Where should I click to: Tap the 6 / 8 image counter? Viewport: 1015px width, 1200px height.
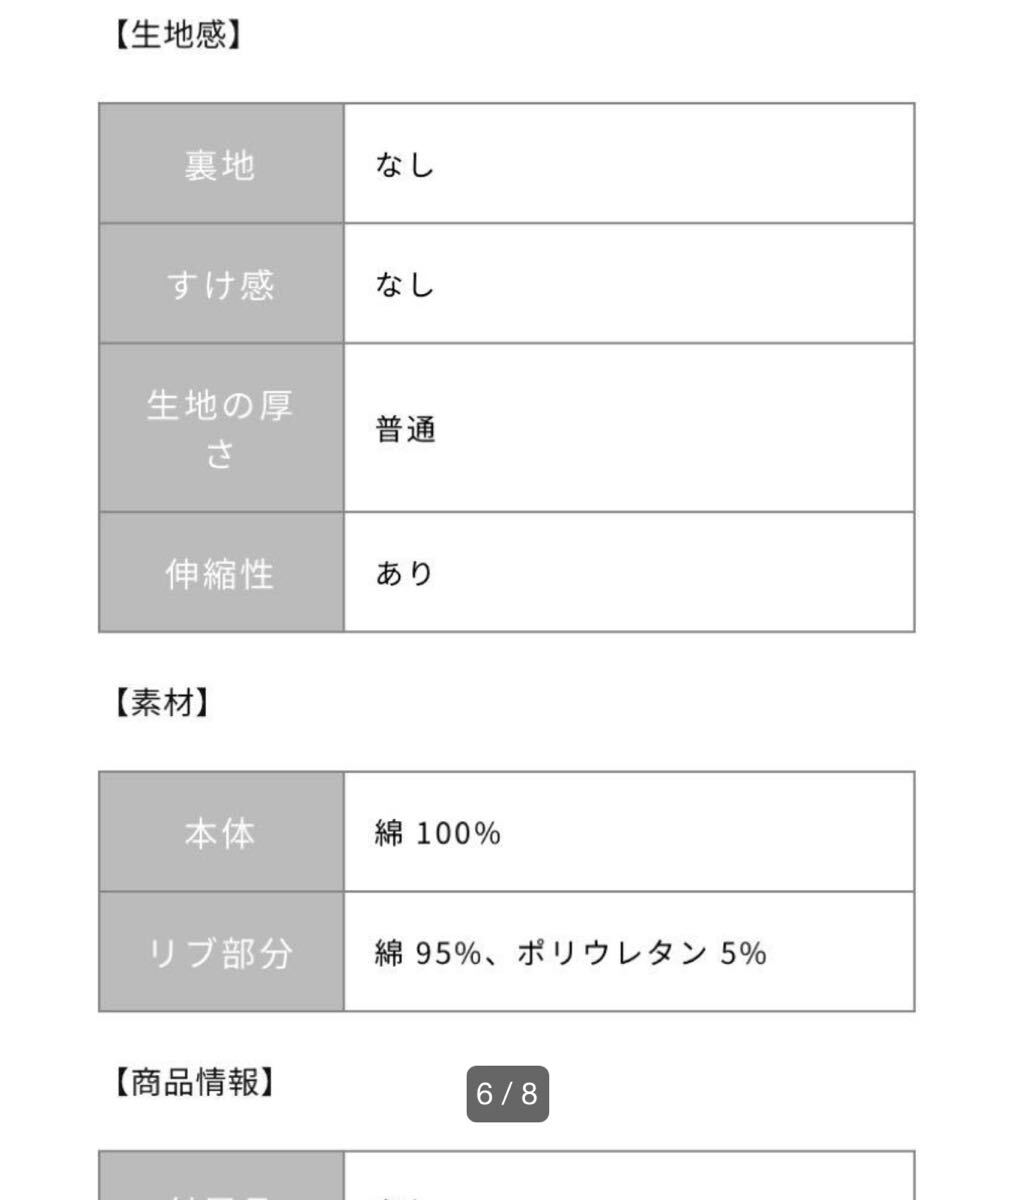coord(507,1094)
